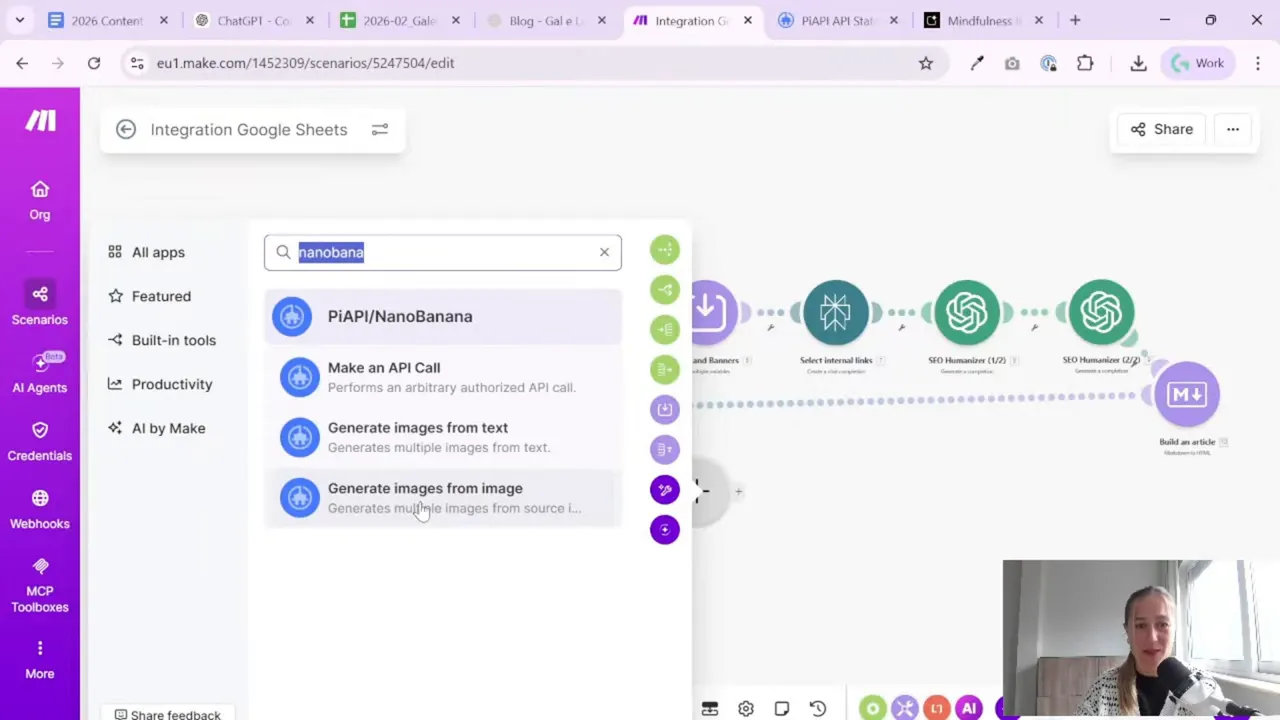Click the app search field with nanobana
Image resolution: width=1280 pixels, height=720 pixels.
(442, 252)
